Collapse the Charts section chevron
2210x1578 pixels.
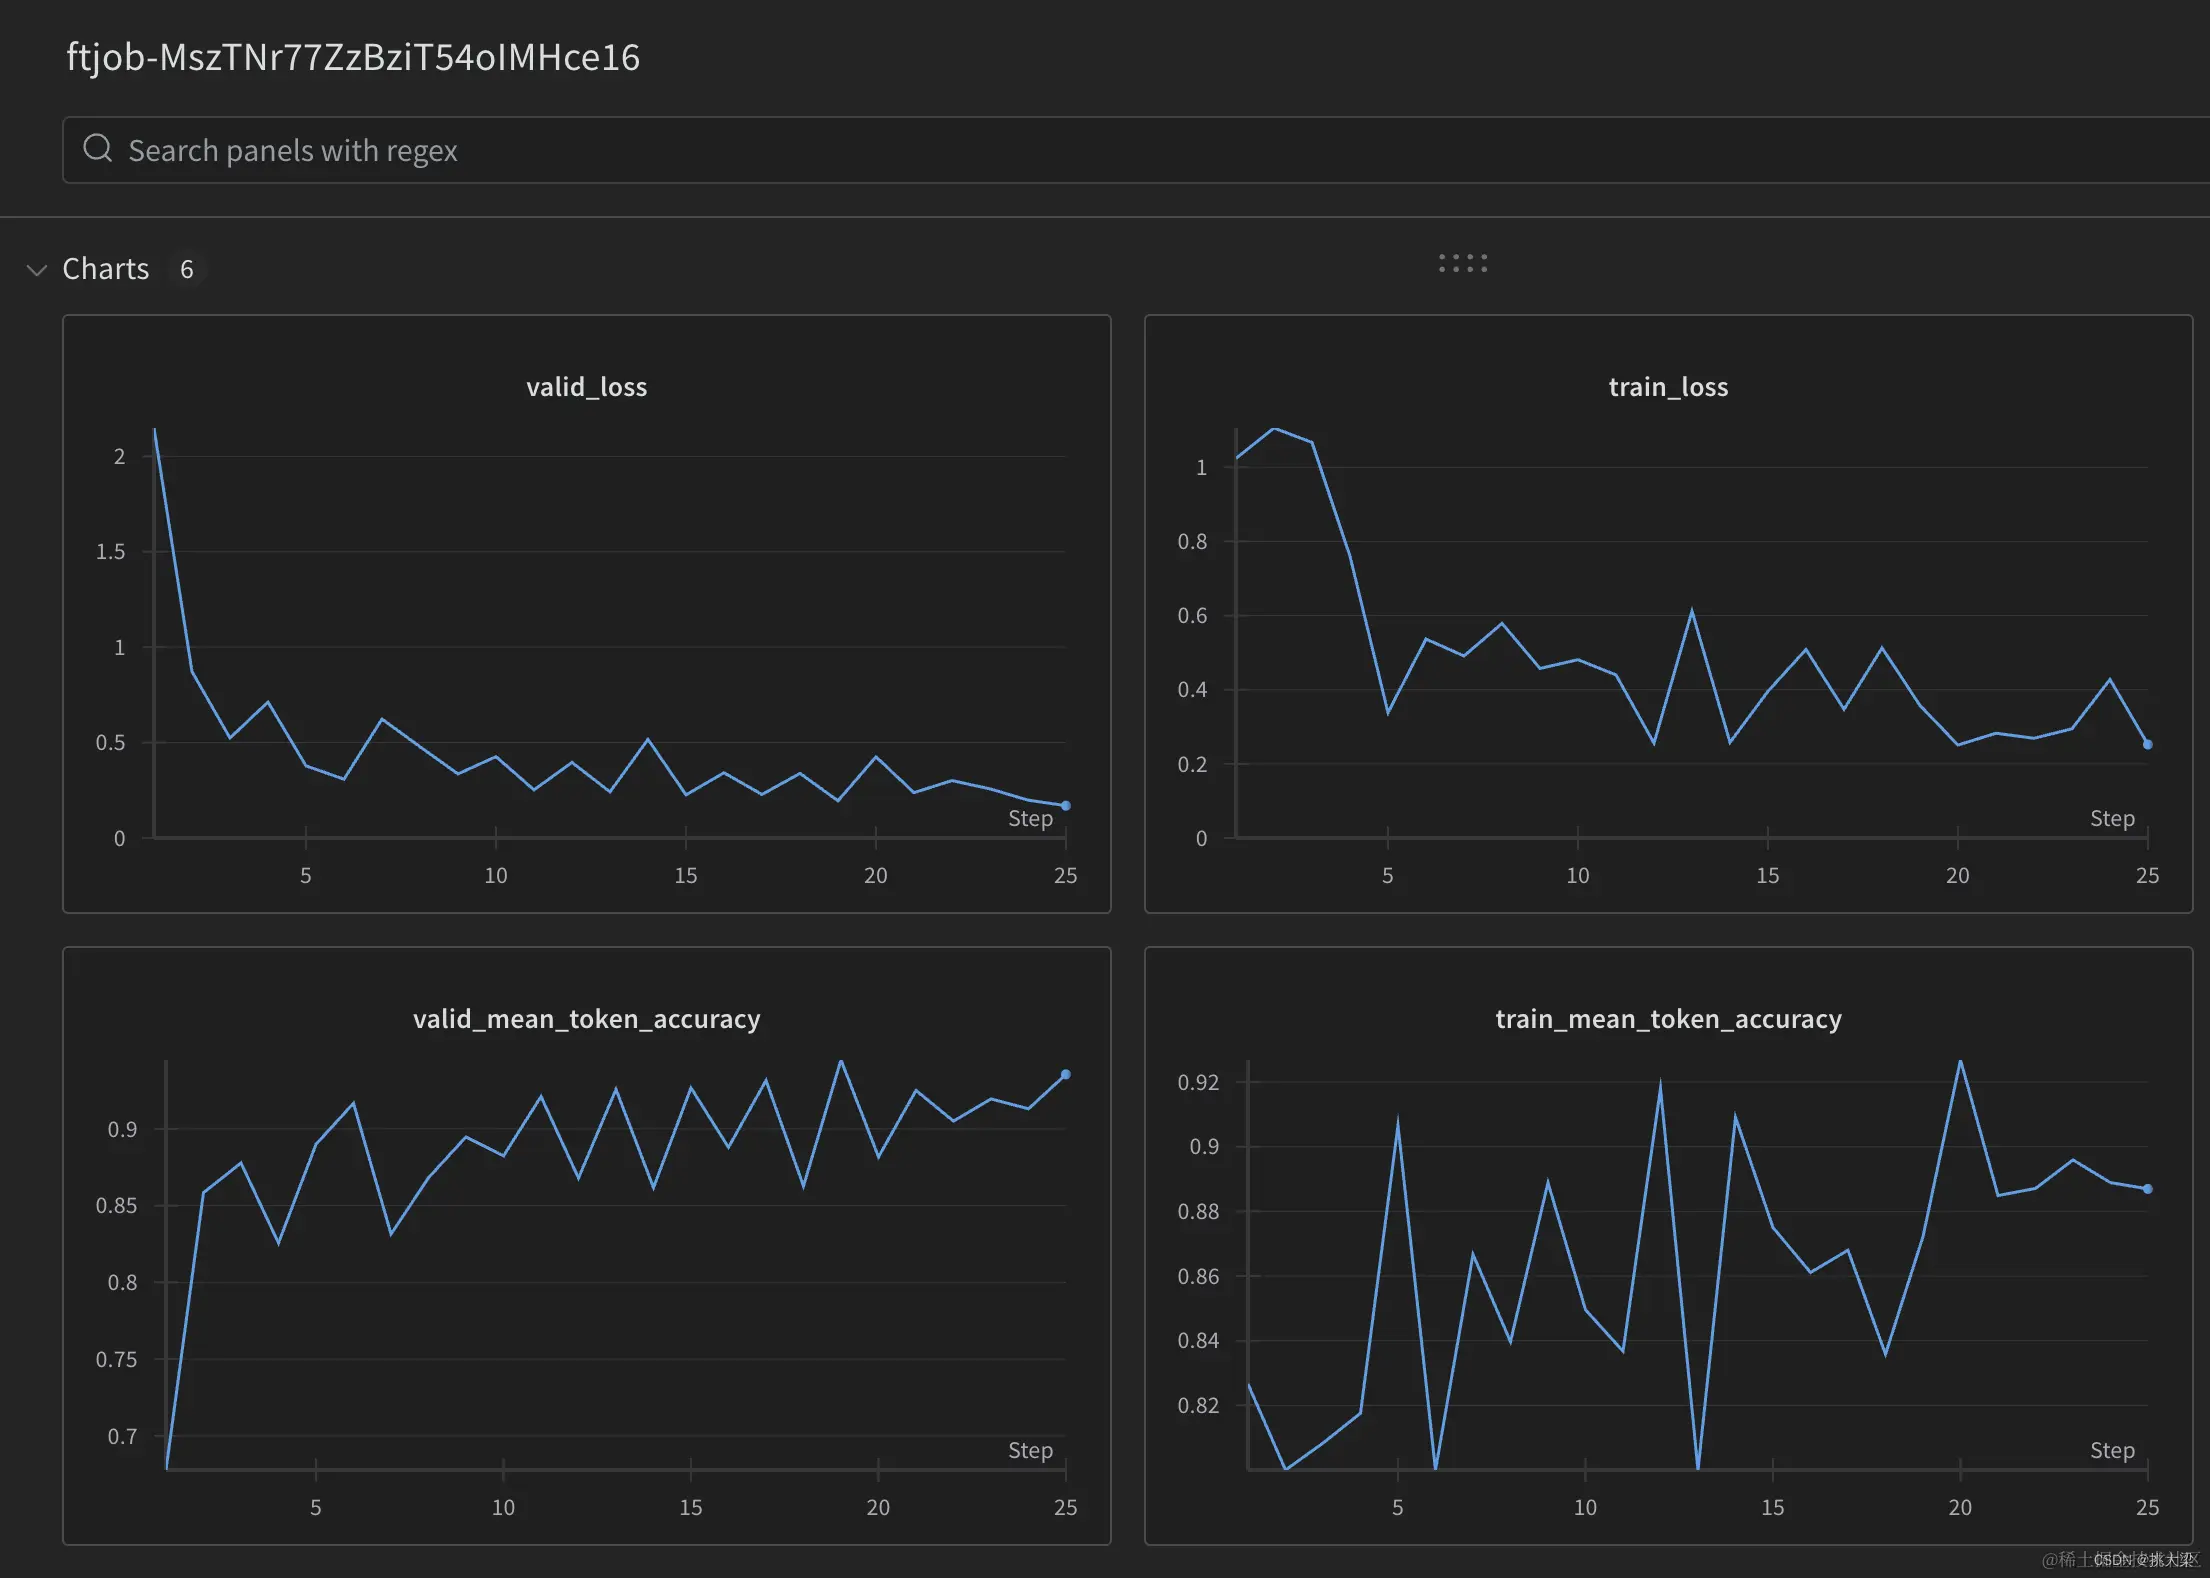coord(37,270)
